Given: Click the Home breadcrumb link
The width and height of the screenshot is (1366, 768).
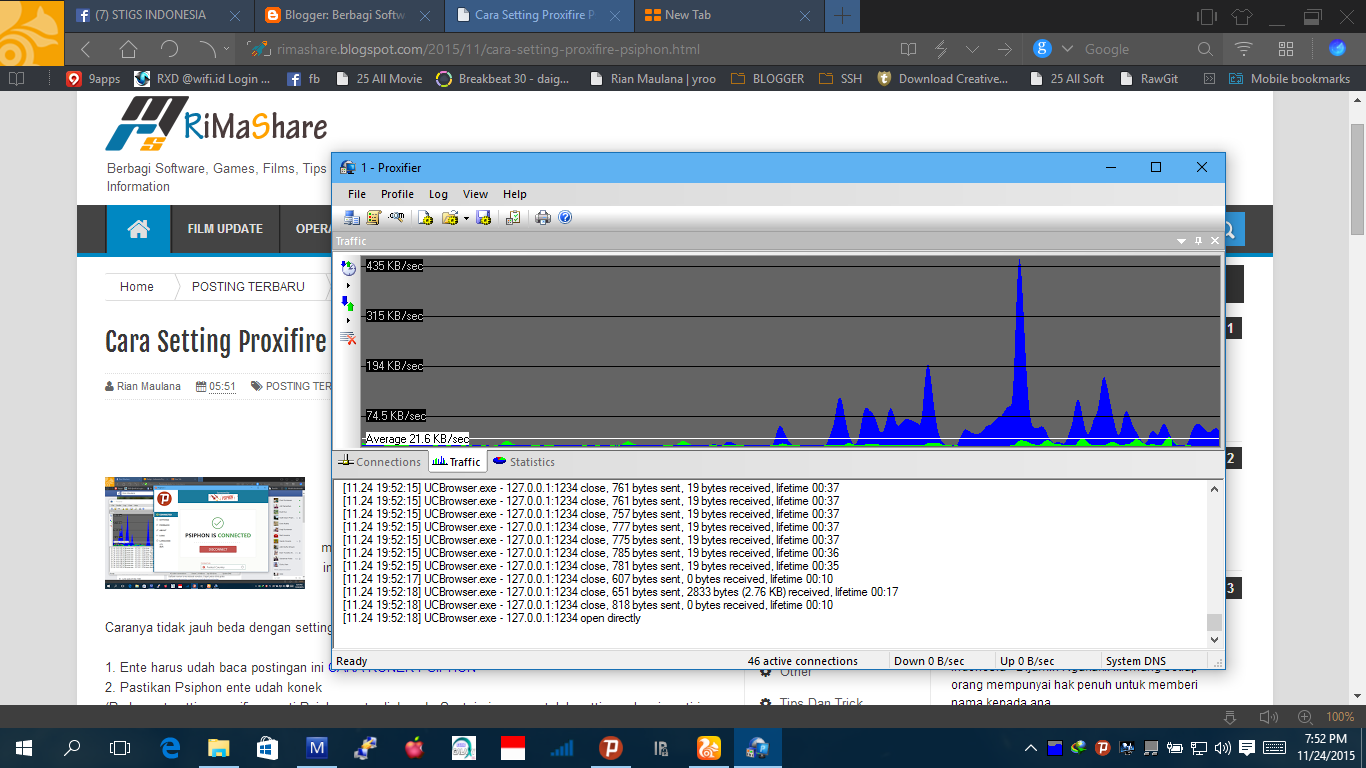Looking at the screenshot, I should coord(137,287).
